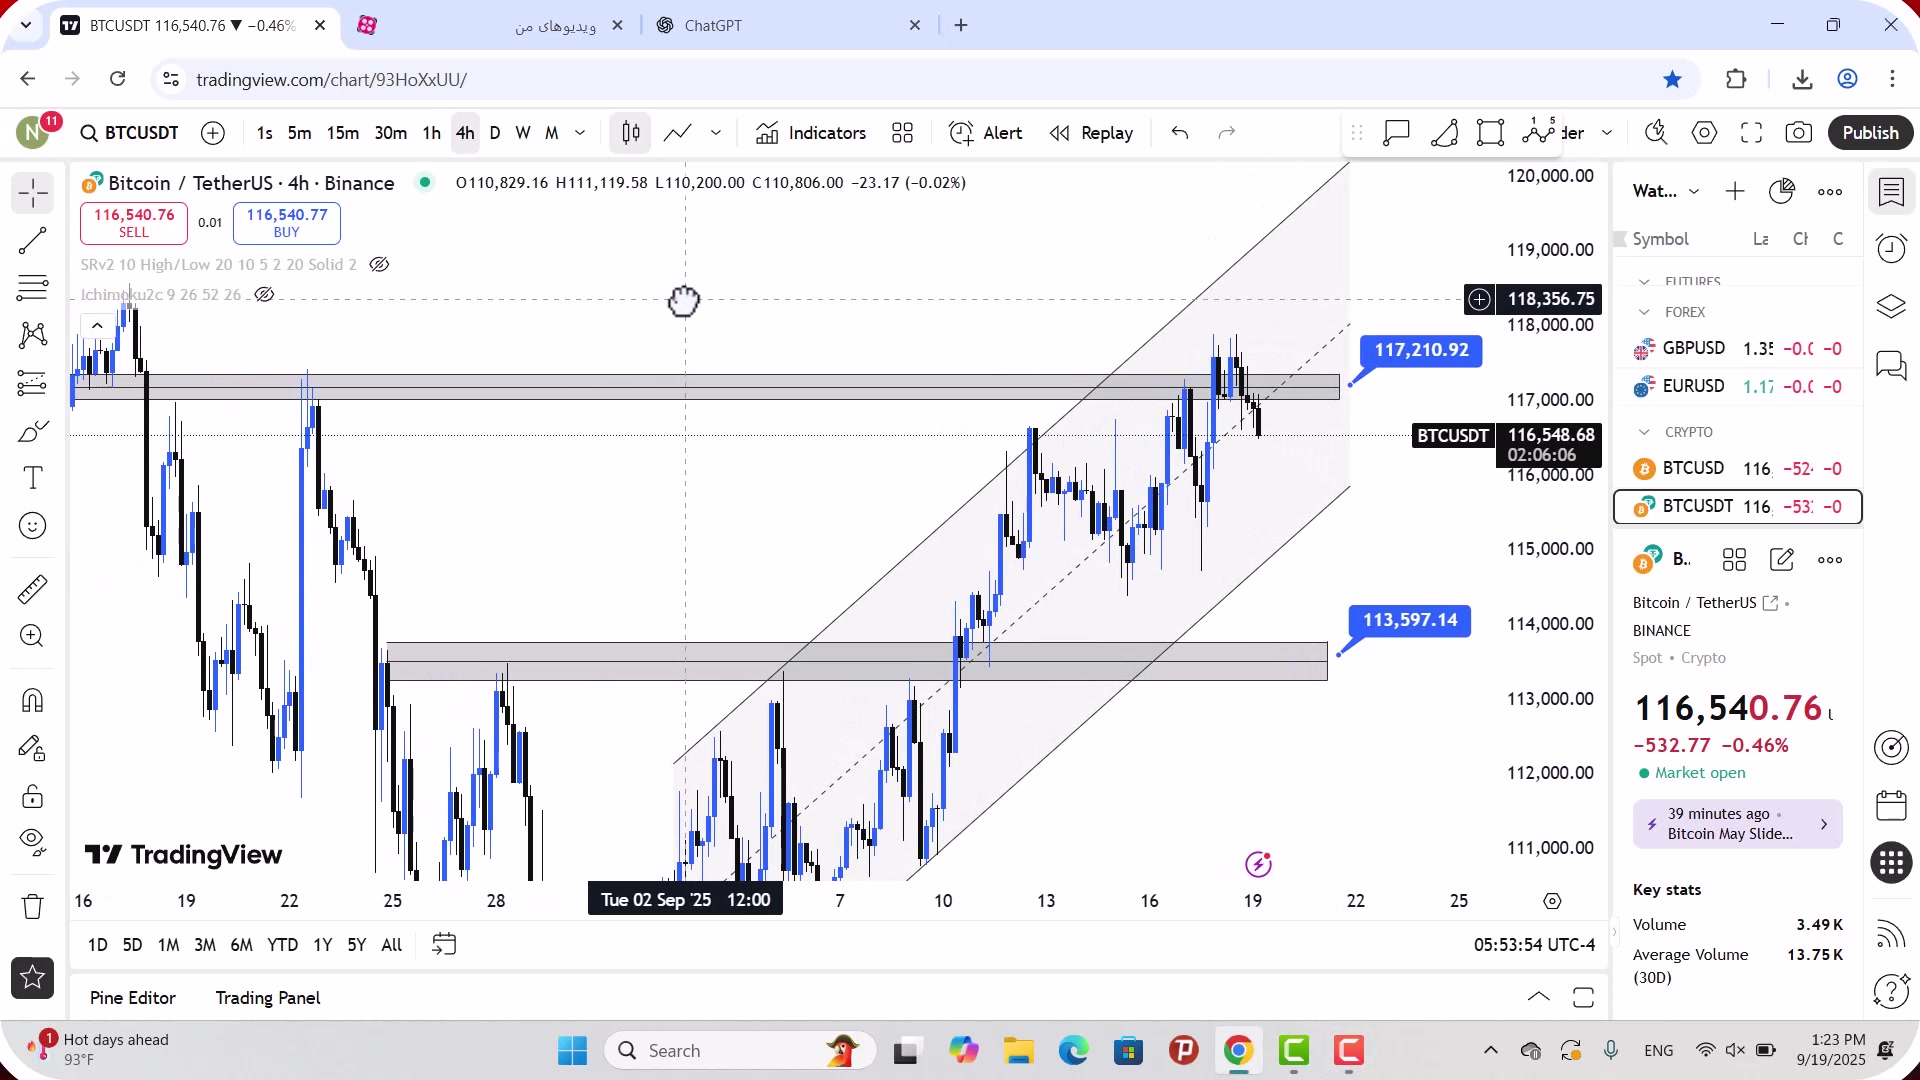The height and width of the screenshot is (1080, 1920).
Task: Open the forecasting and measurement tools
Action: click(x=33, y=383)
